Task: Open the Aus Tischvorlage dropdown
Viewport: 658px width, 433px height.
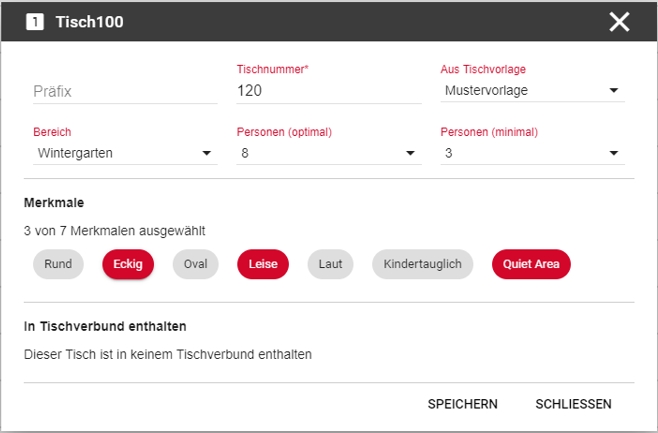Action: 533,90
